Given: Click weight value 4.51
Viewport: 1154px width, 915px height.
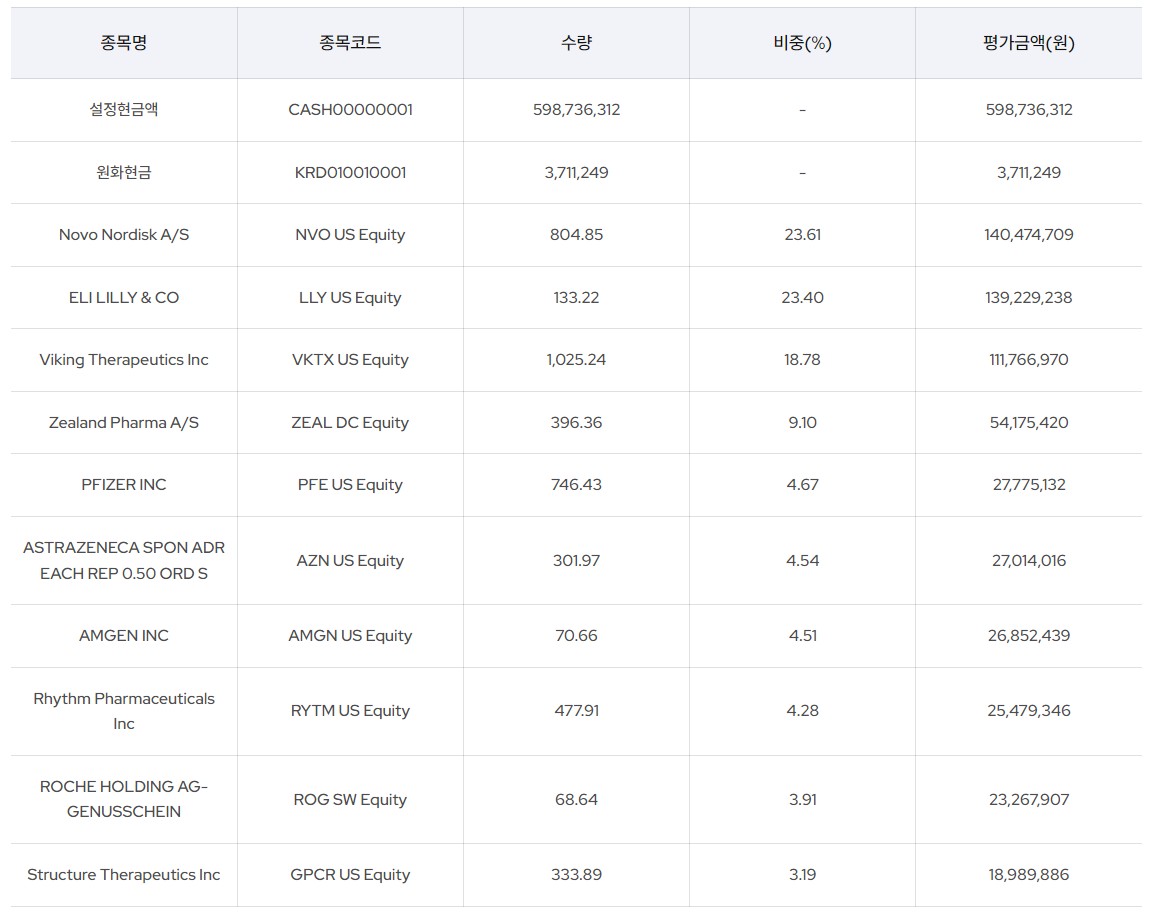Looking at the screenshot, I should click(802, 635).
